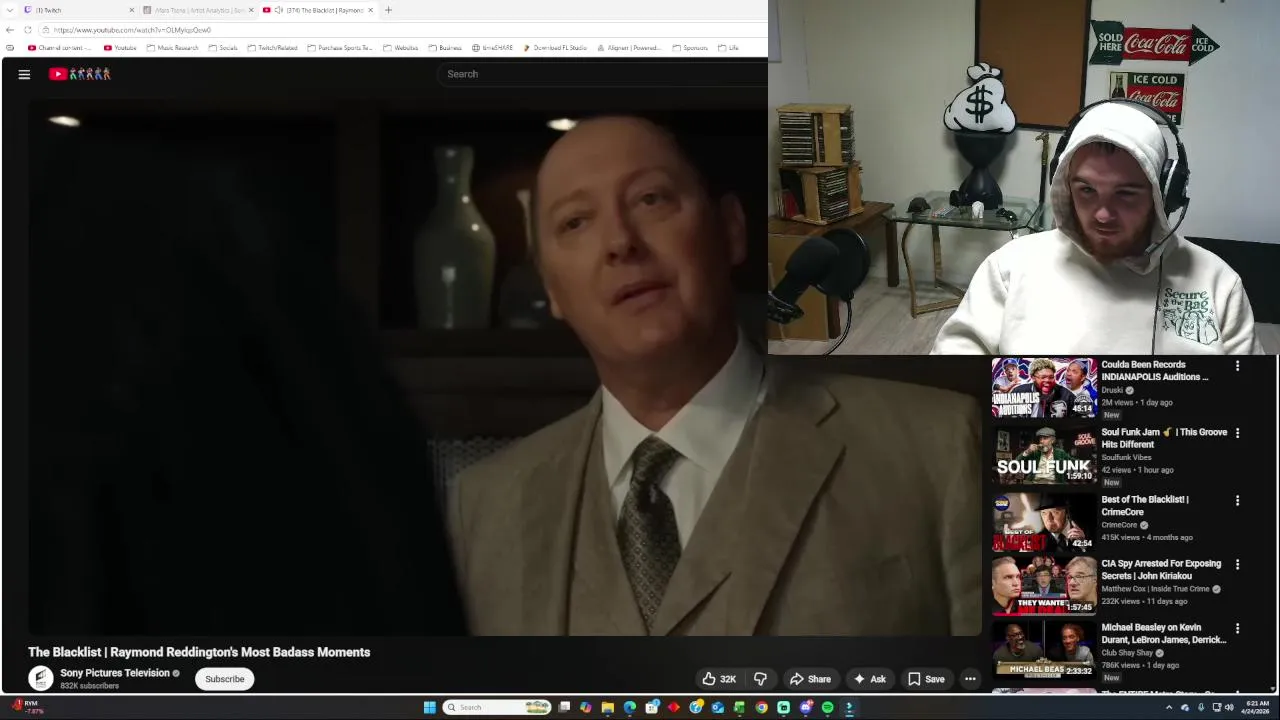The width and height of the screenshot is (1280, 720).
Task: Open Google Chrome from taskbar
Action: 761,708
